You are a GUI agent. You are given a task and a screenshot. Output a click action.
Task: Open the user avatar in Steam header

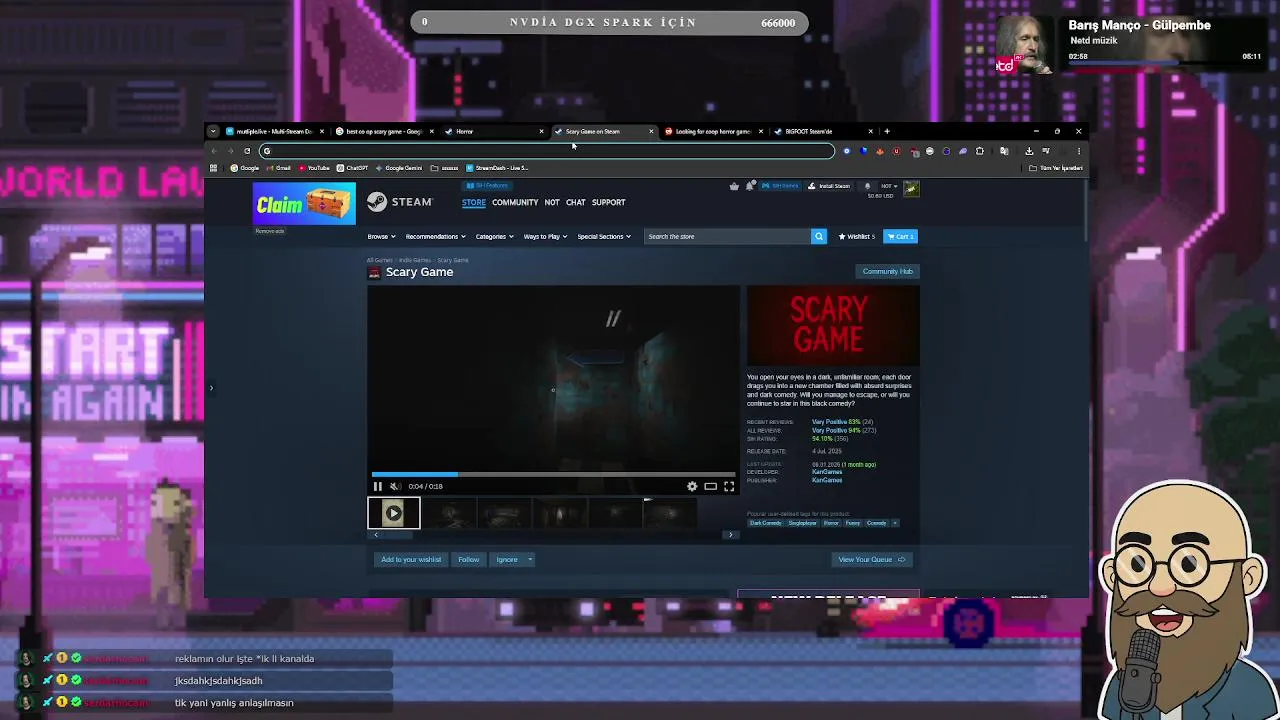(911, 187)
